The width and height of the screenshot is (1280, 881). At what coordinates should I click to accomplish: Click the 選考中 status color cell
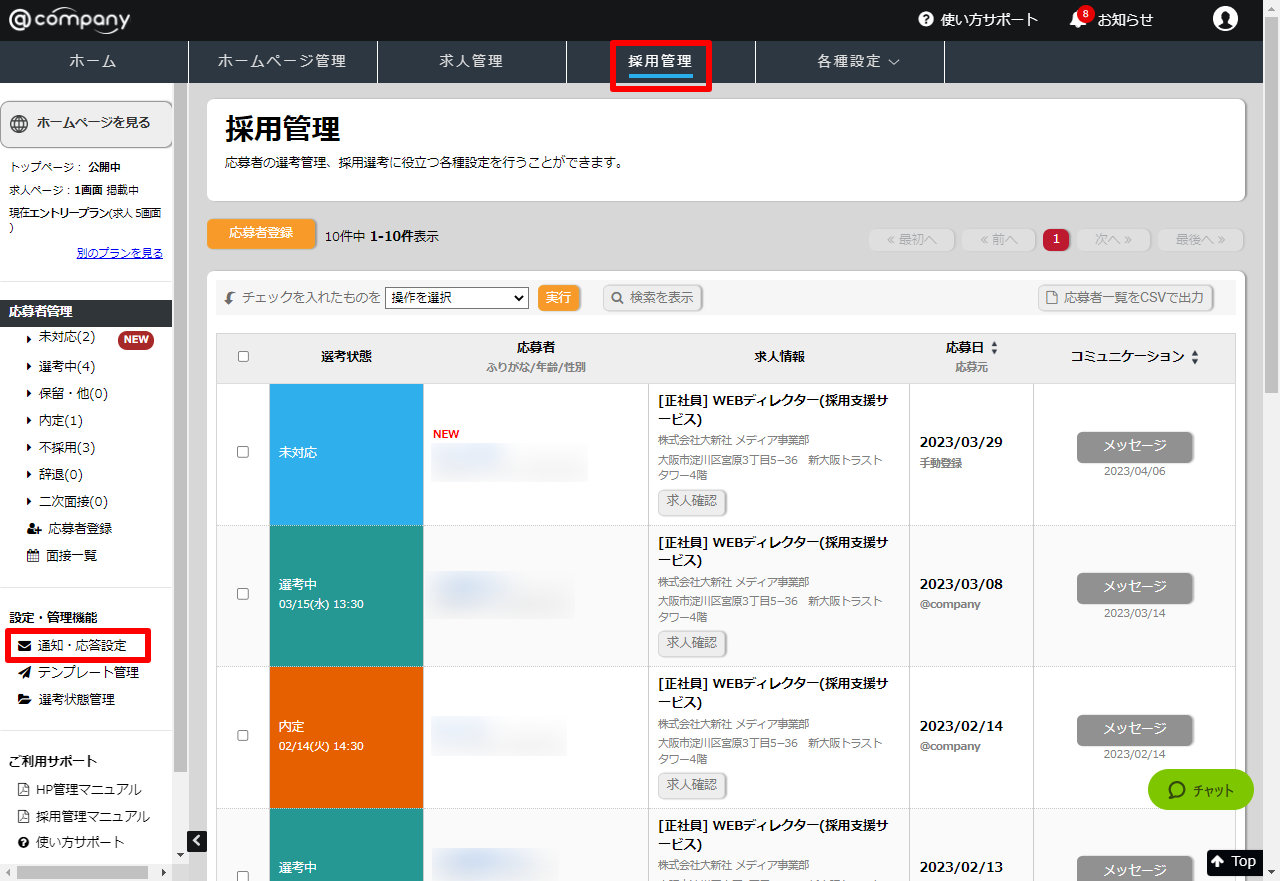(x=346, y=594)
